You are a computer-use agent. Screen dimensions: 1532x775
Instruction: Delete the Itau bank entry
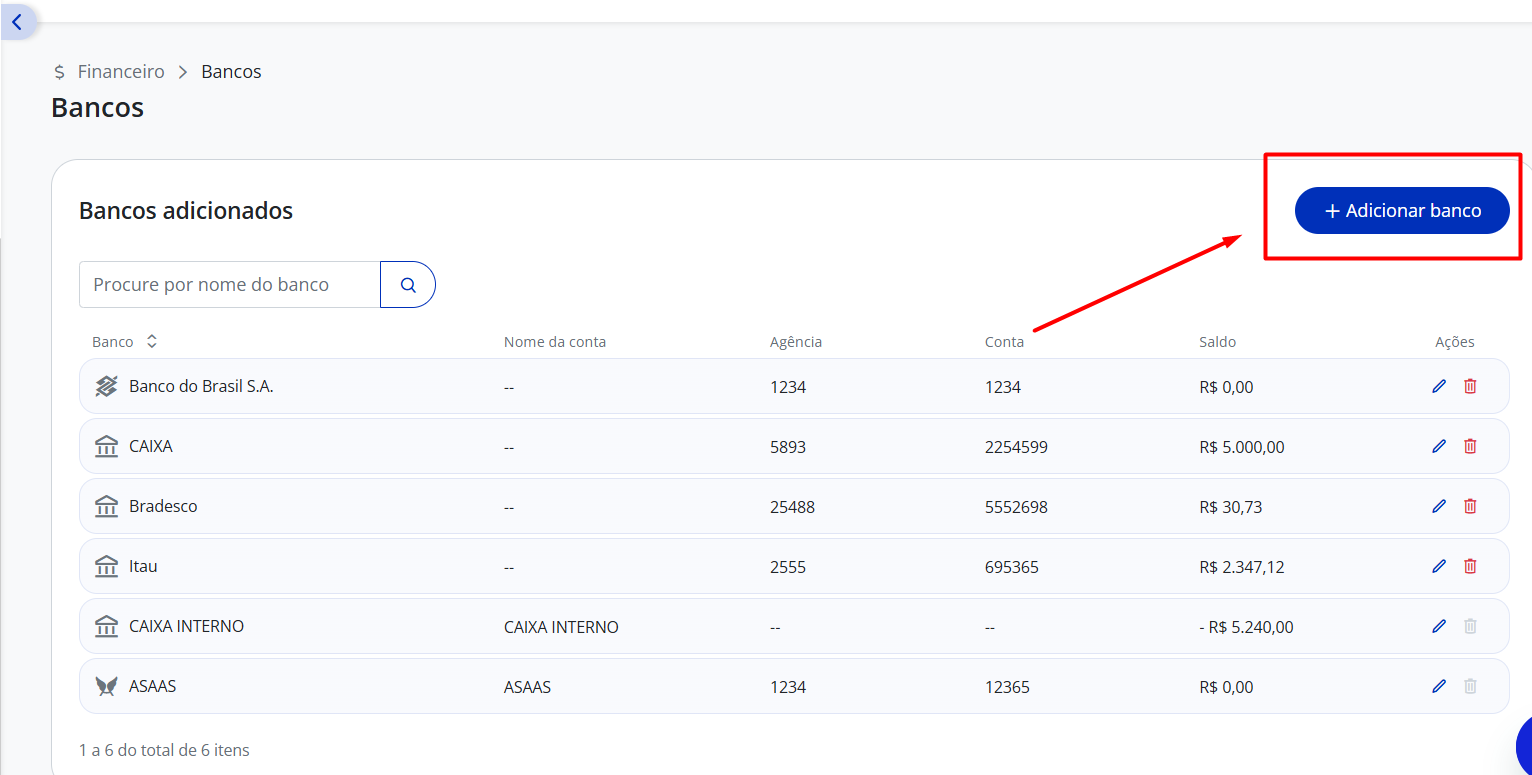pyautogui.click(x=1470, y=566)
